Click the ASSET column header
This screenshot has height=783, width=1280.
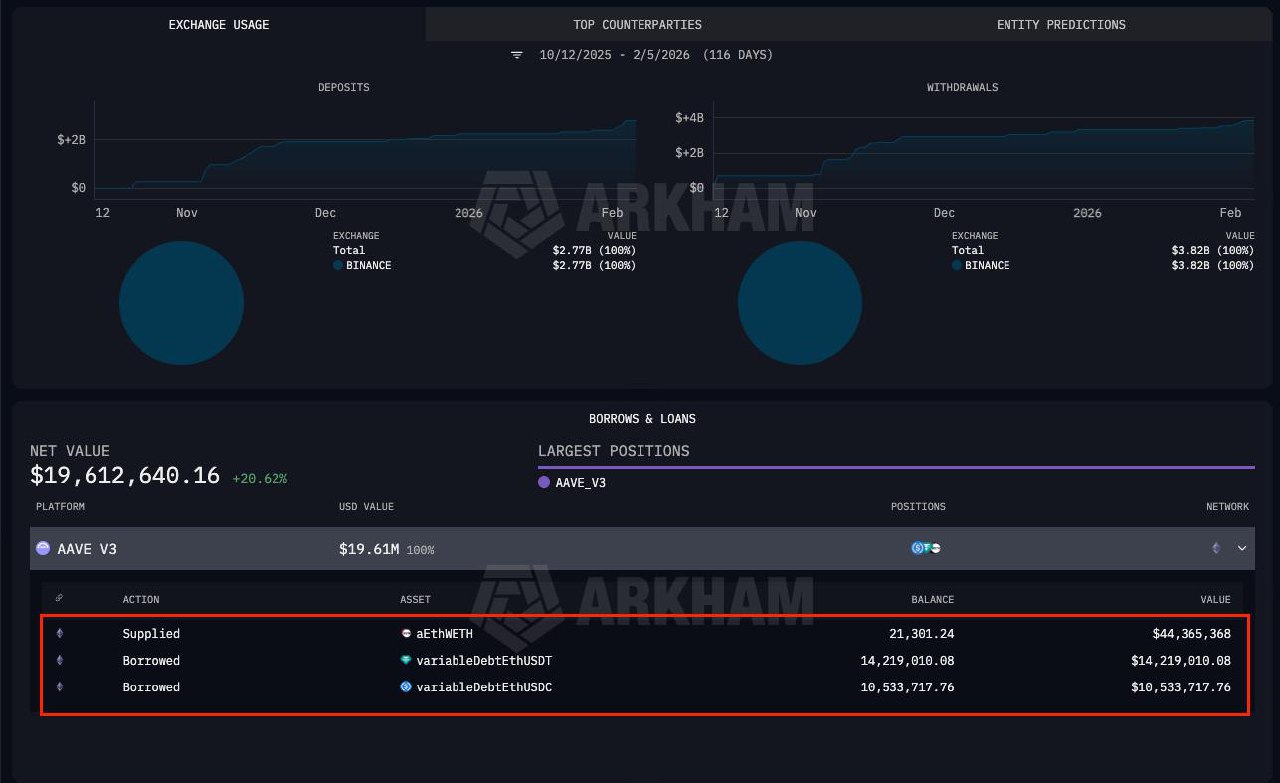415,600
